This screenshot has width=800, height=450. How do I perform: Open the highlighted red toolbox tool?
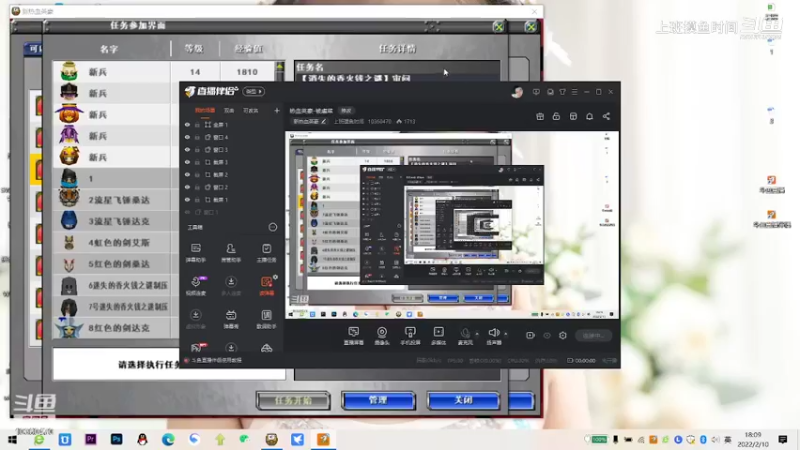tap(266, 286)
